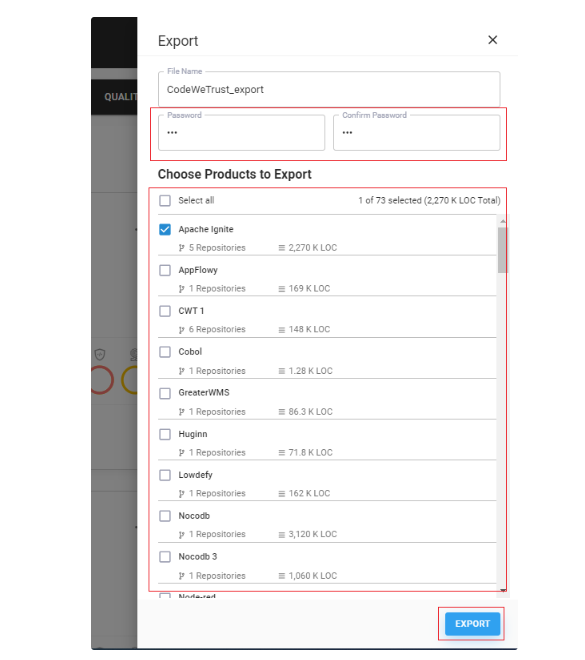Enable the Cobol product checkbox
Viewport: 585px width, 660px height.
[x=165, y=352]
